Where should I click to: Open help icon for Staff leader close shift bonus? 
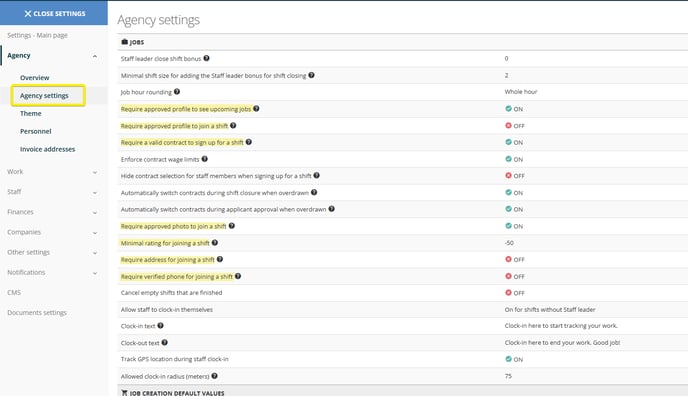(x=206, y=58)
